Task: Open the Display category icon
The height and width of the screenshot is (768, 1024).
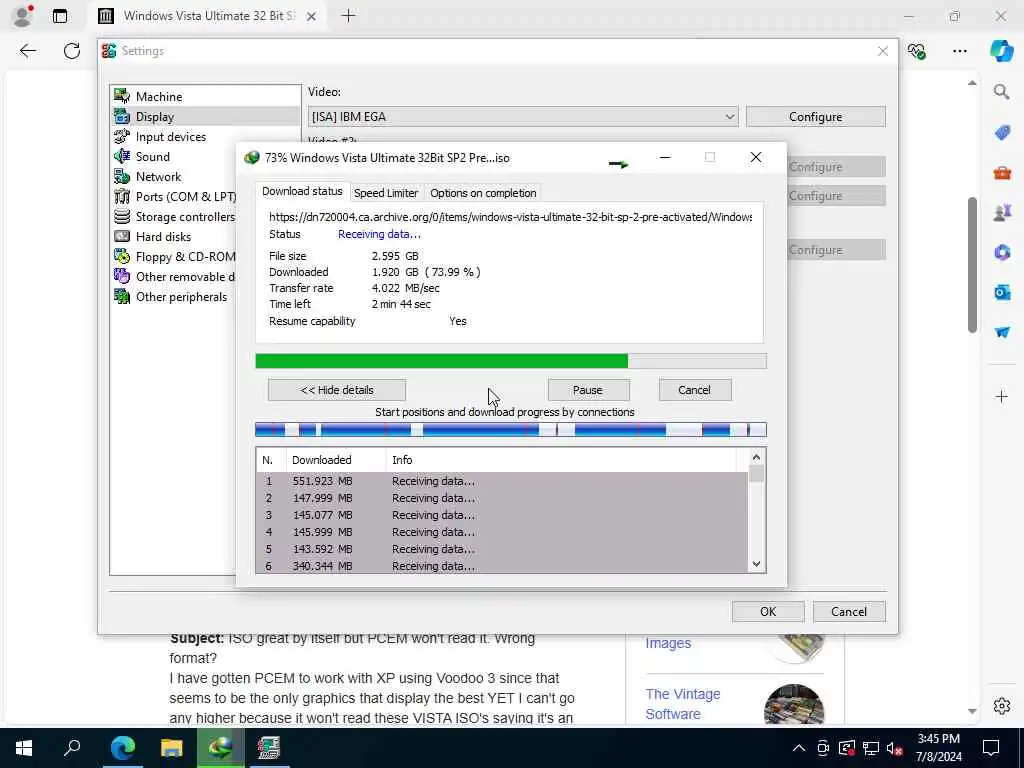Action: pyautogui.click(x=122, y=116)
